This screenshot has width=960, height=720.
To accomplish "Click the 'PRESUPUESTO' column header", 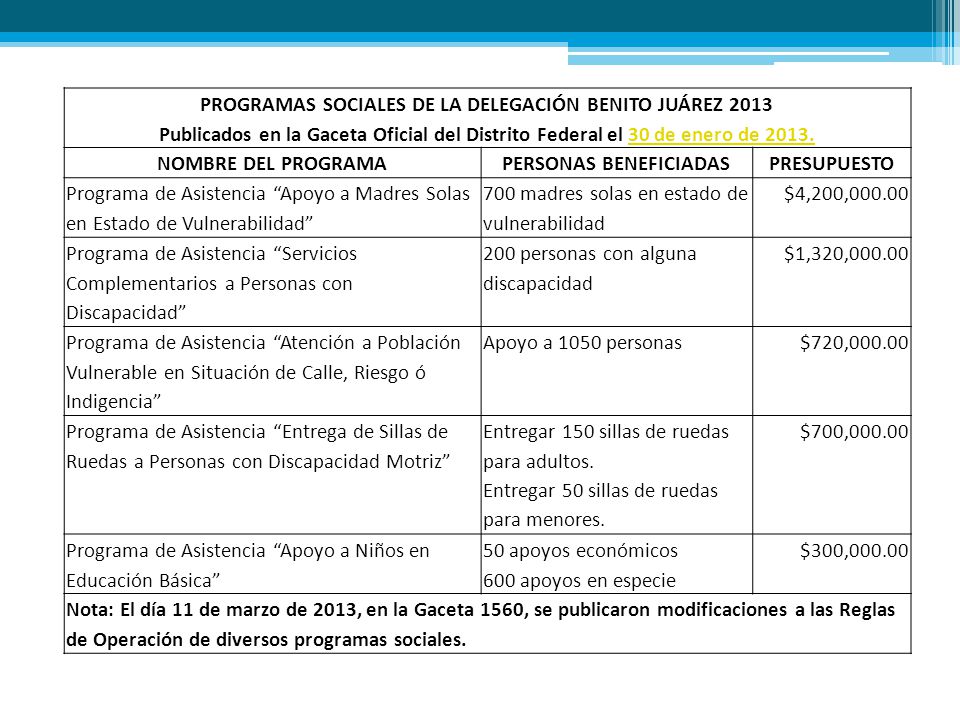I will point(831,163).
